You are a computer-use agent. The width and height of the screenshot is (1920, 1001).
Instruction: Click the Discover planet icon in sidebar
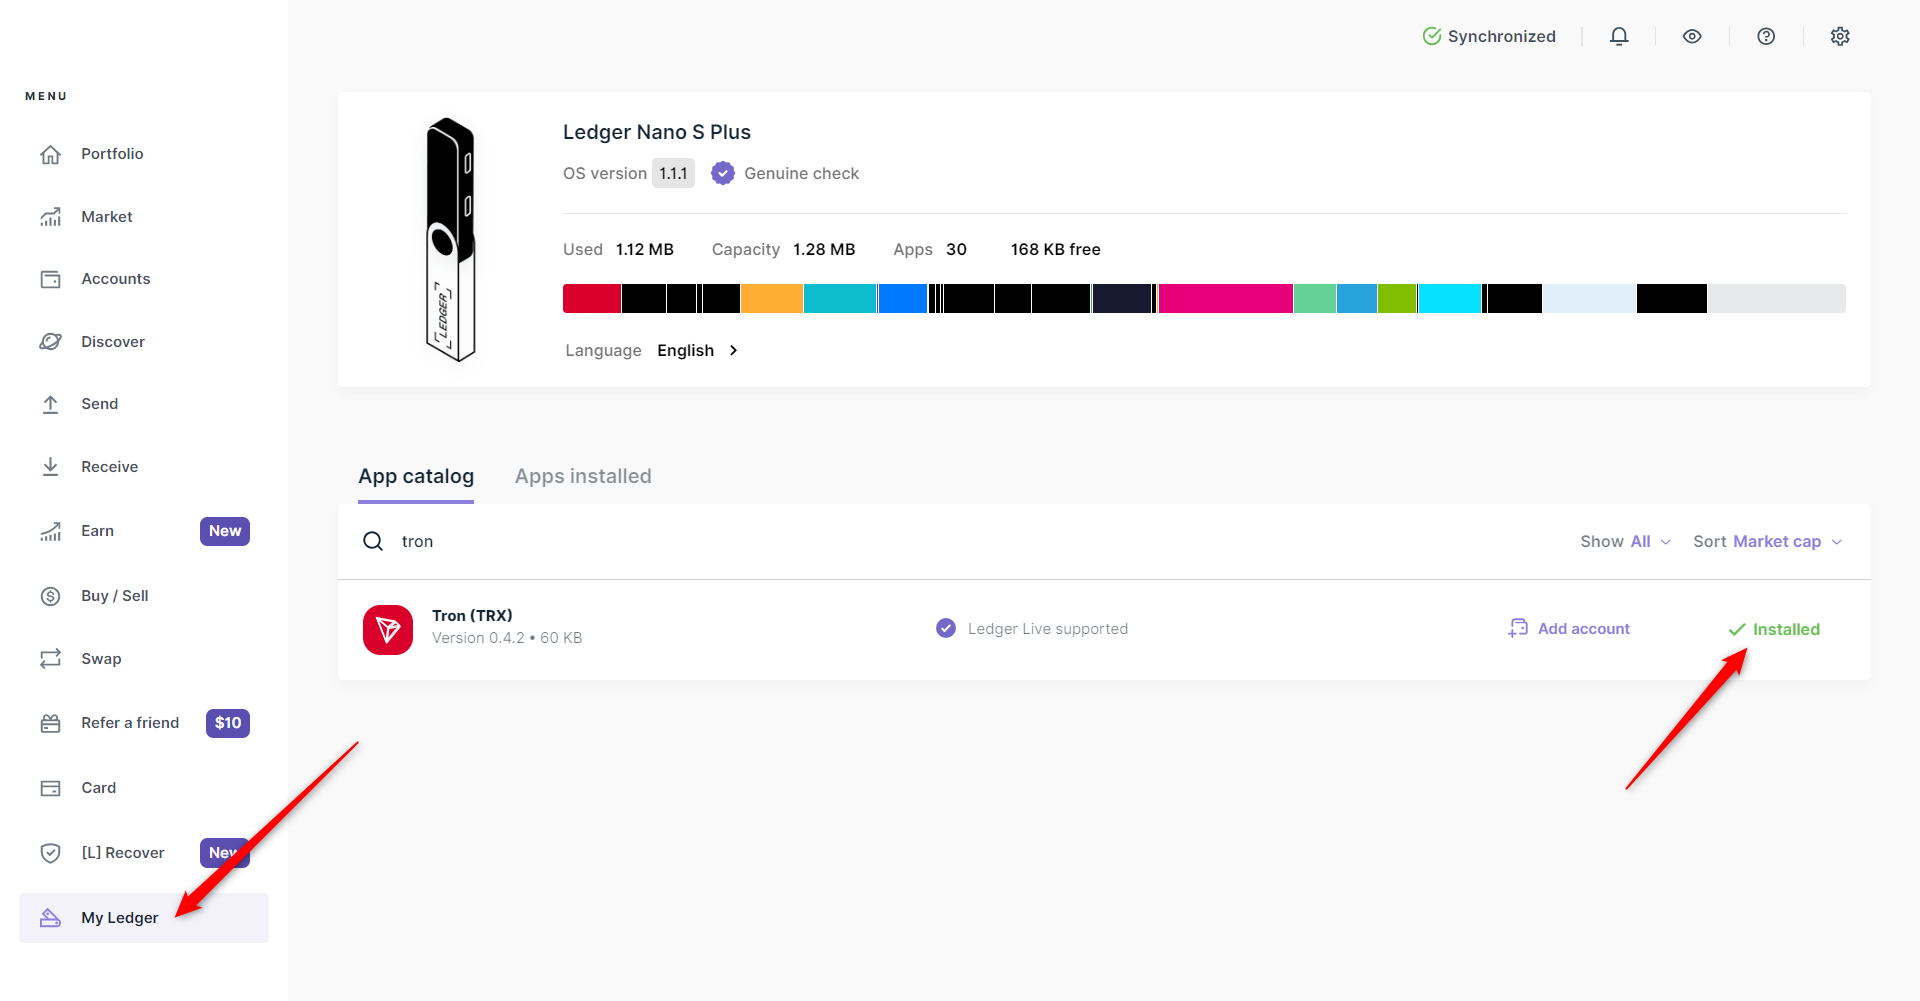[51, 342]
